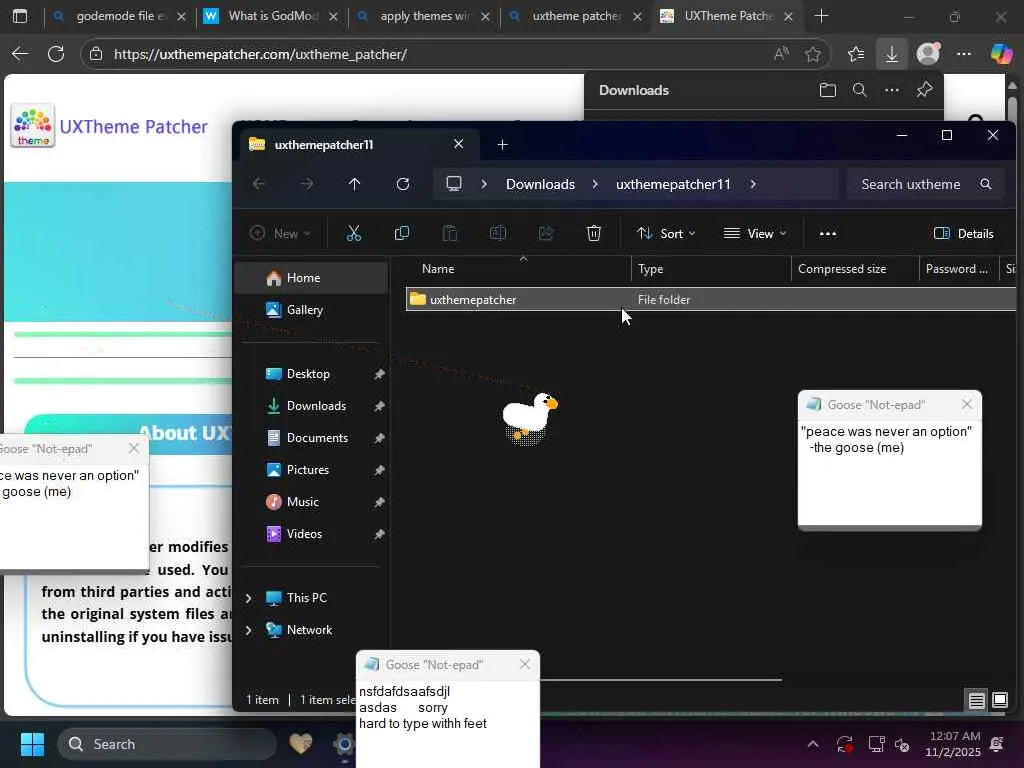
Task: Add a new Explorer tab
Action: point(502,144)
